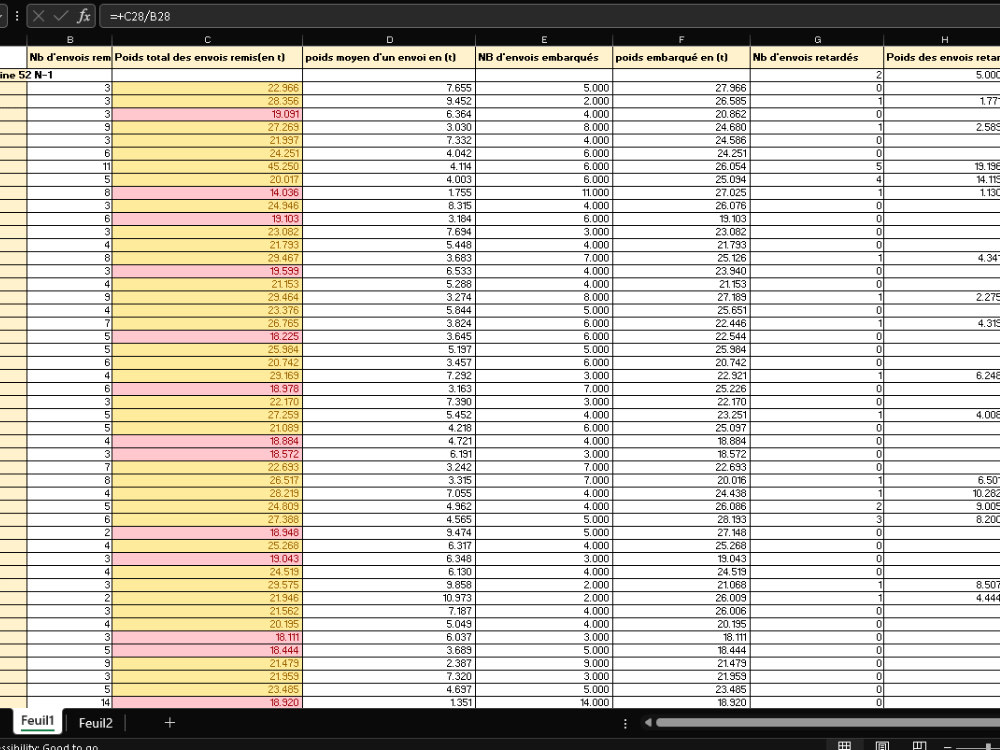Open the Feuil1 sheet tab
Viewport: 1000px width, 750px height.
(x=38, y=722)
